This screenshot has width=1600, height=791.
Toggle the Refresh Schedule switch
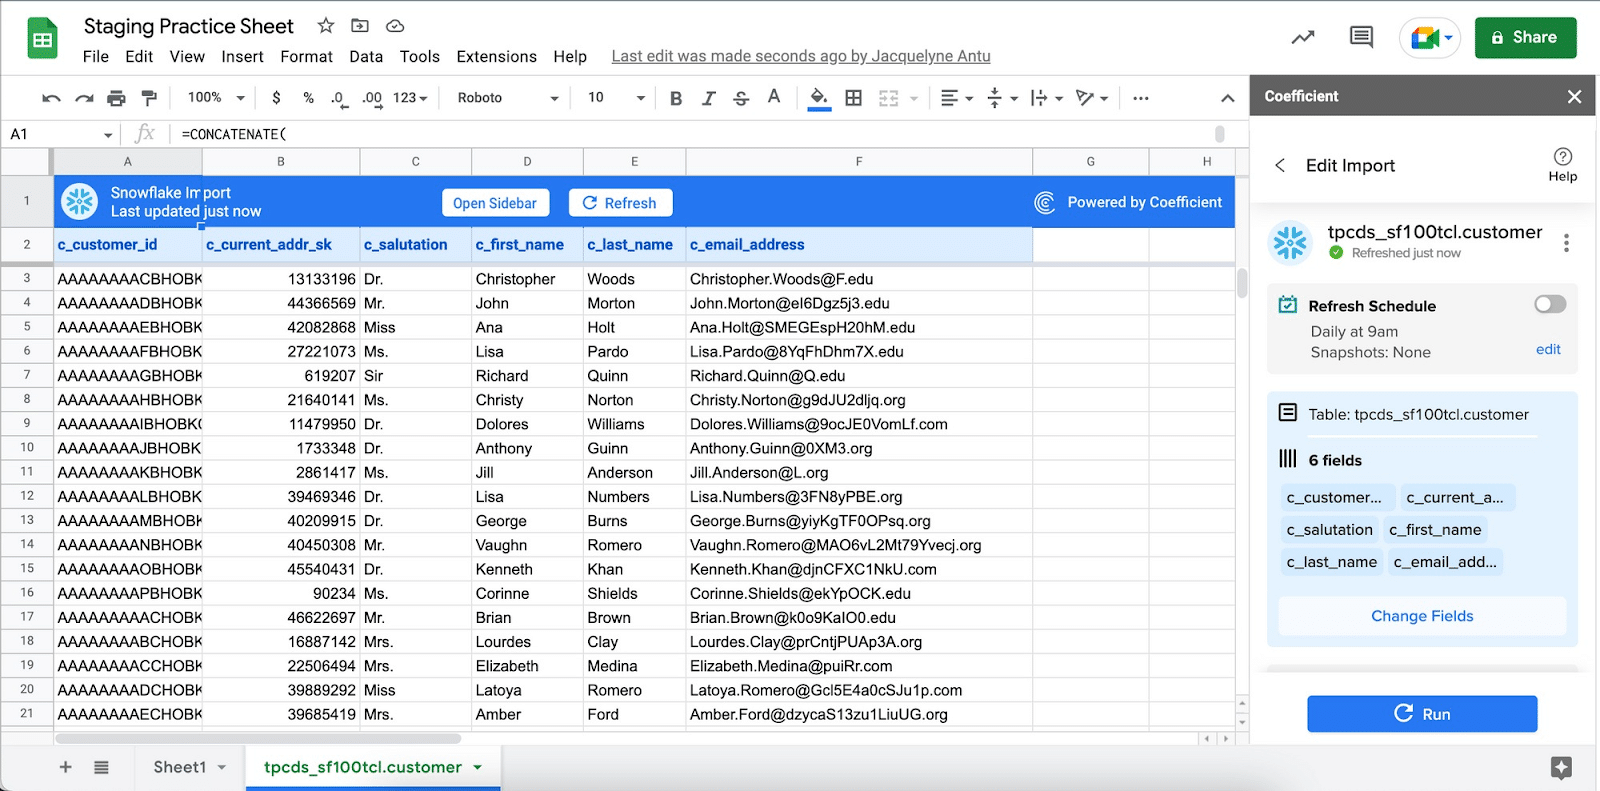click(x=1550, y=304)
